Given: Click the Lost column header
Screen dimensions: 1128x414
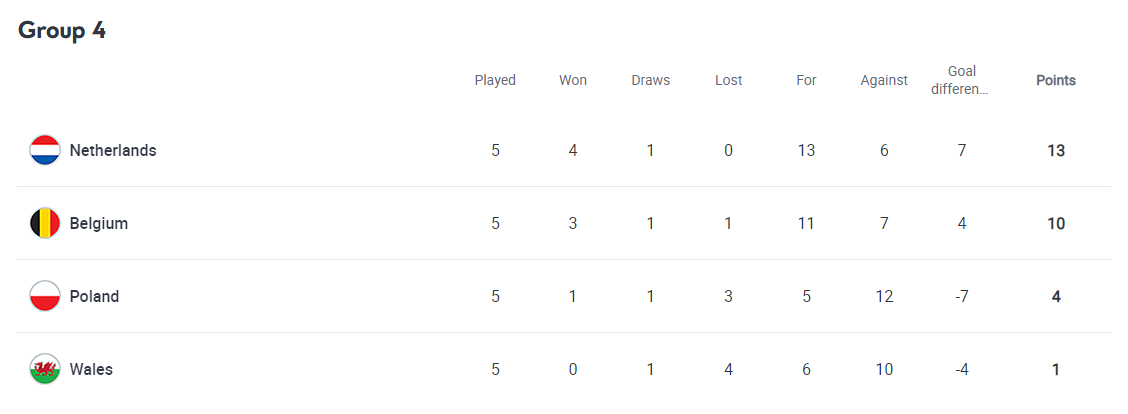Looking at the screenshot, I should tap(729, 80).
